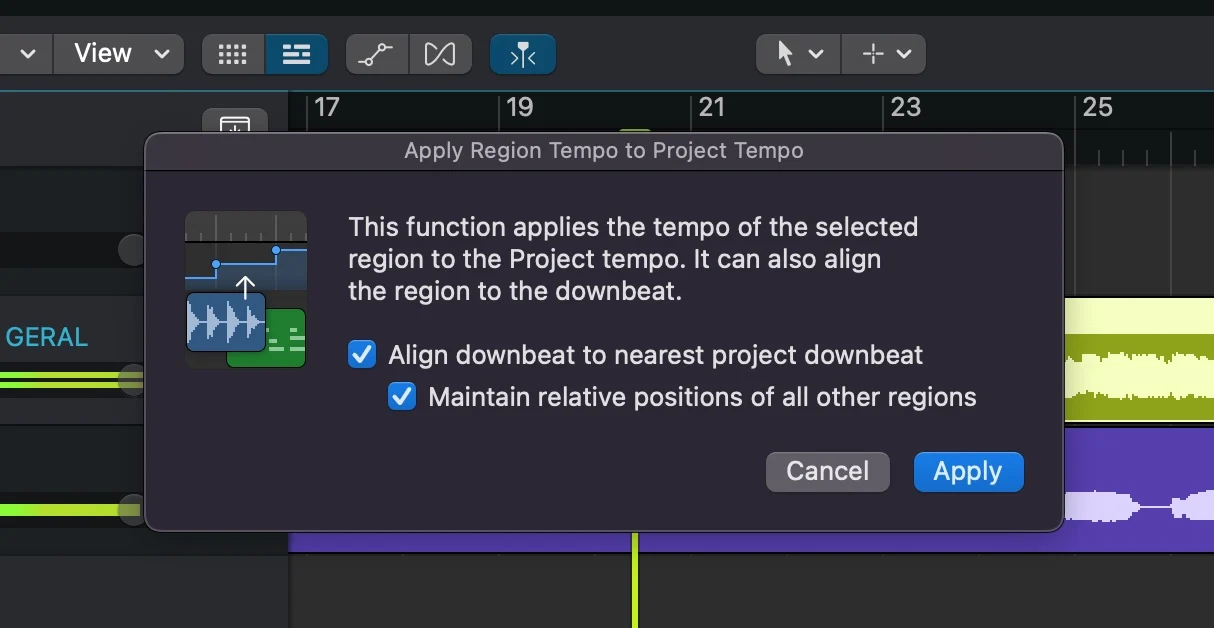Screen dimensions: 1214x628
Task: Toggle the blue catch playhead icon
Action: click(x=523, y=54)
